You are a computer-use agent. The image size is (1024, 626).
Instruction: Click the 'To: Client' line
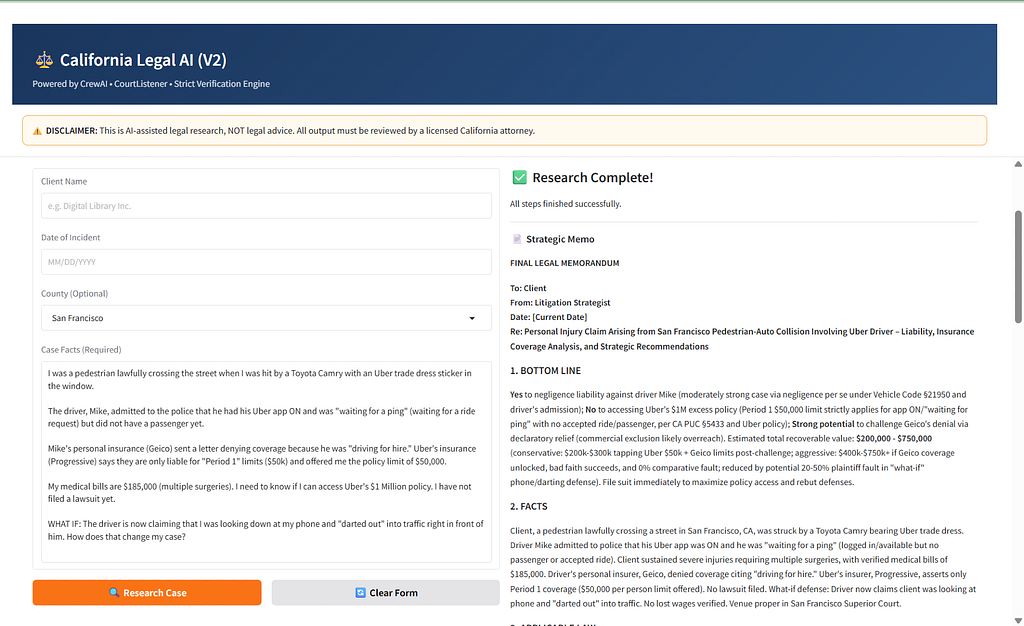coord(528,288)
